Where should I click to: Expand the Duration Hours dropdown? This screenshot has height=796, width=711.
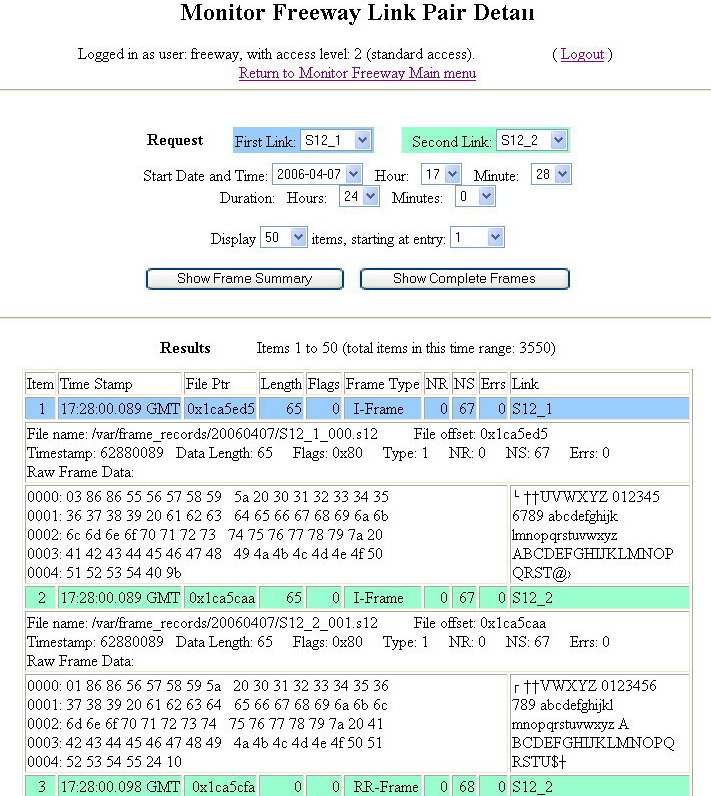359,197
